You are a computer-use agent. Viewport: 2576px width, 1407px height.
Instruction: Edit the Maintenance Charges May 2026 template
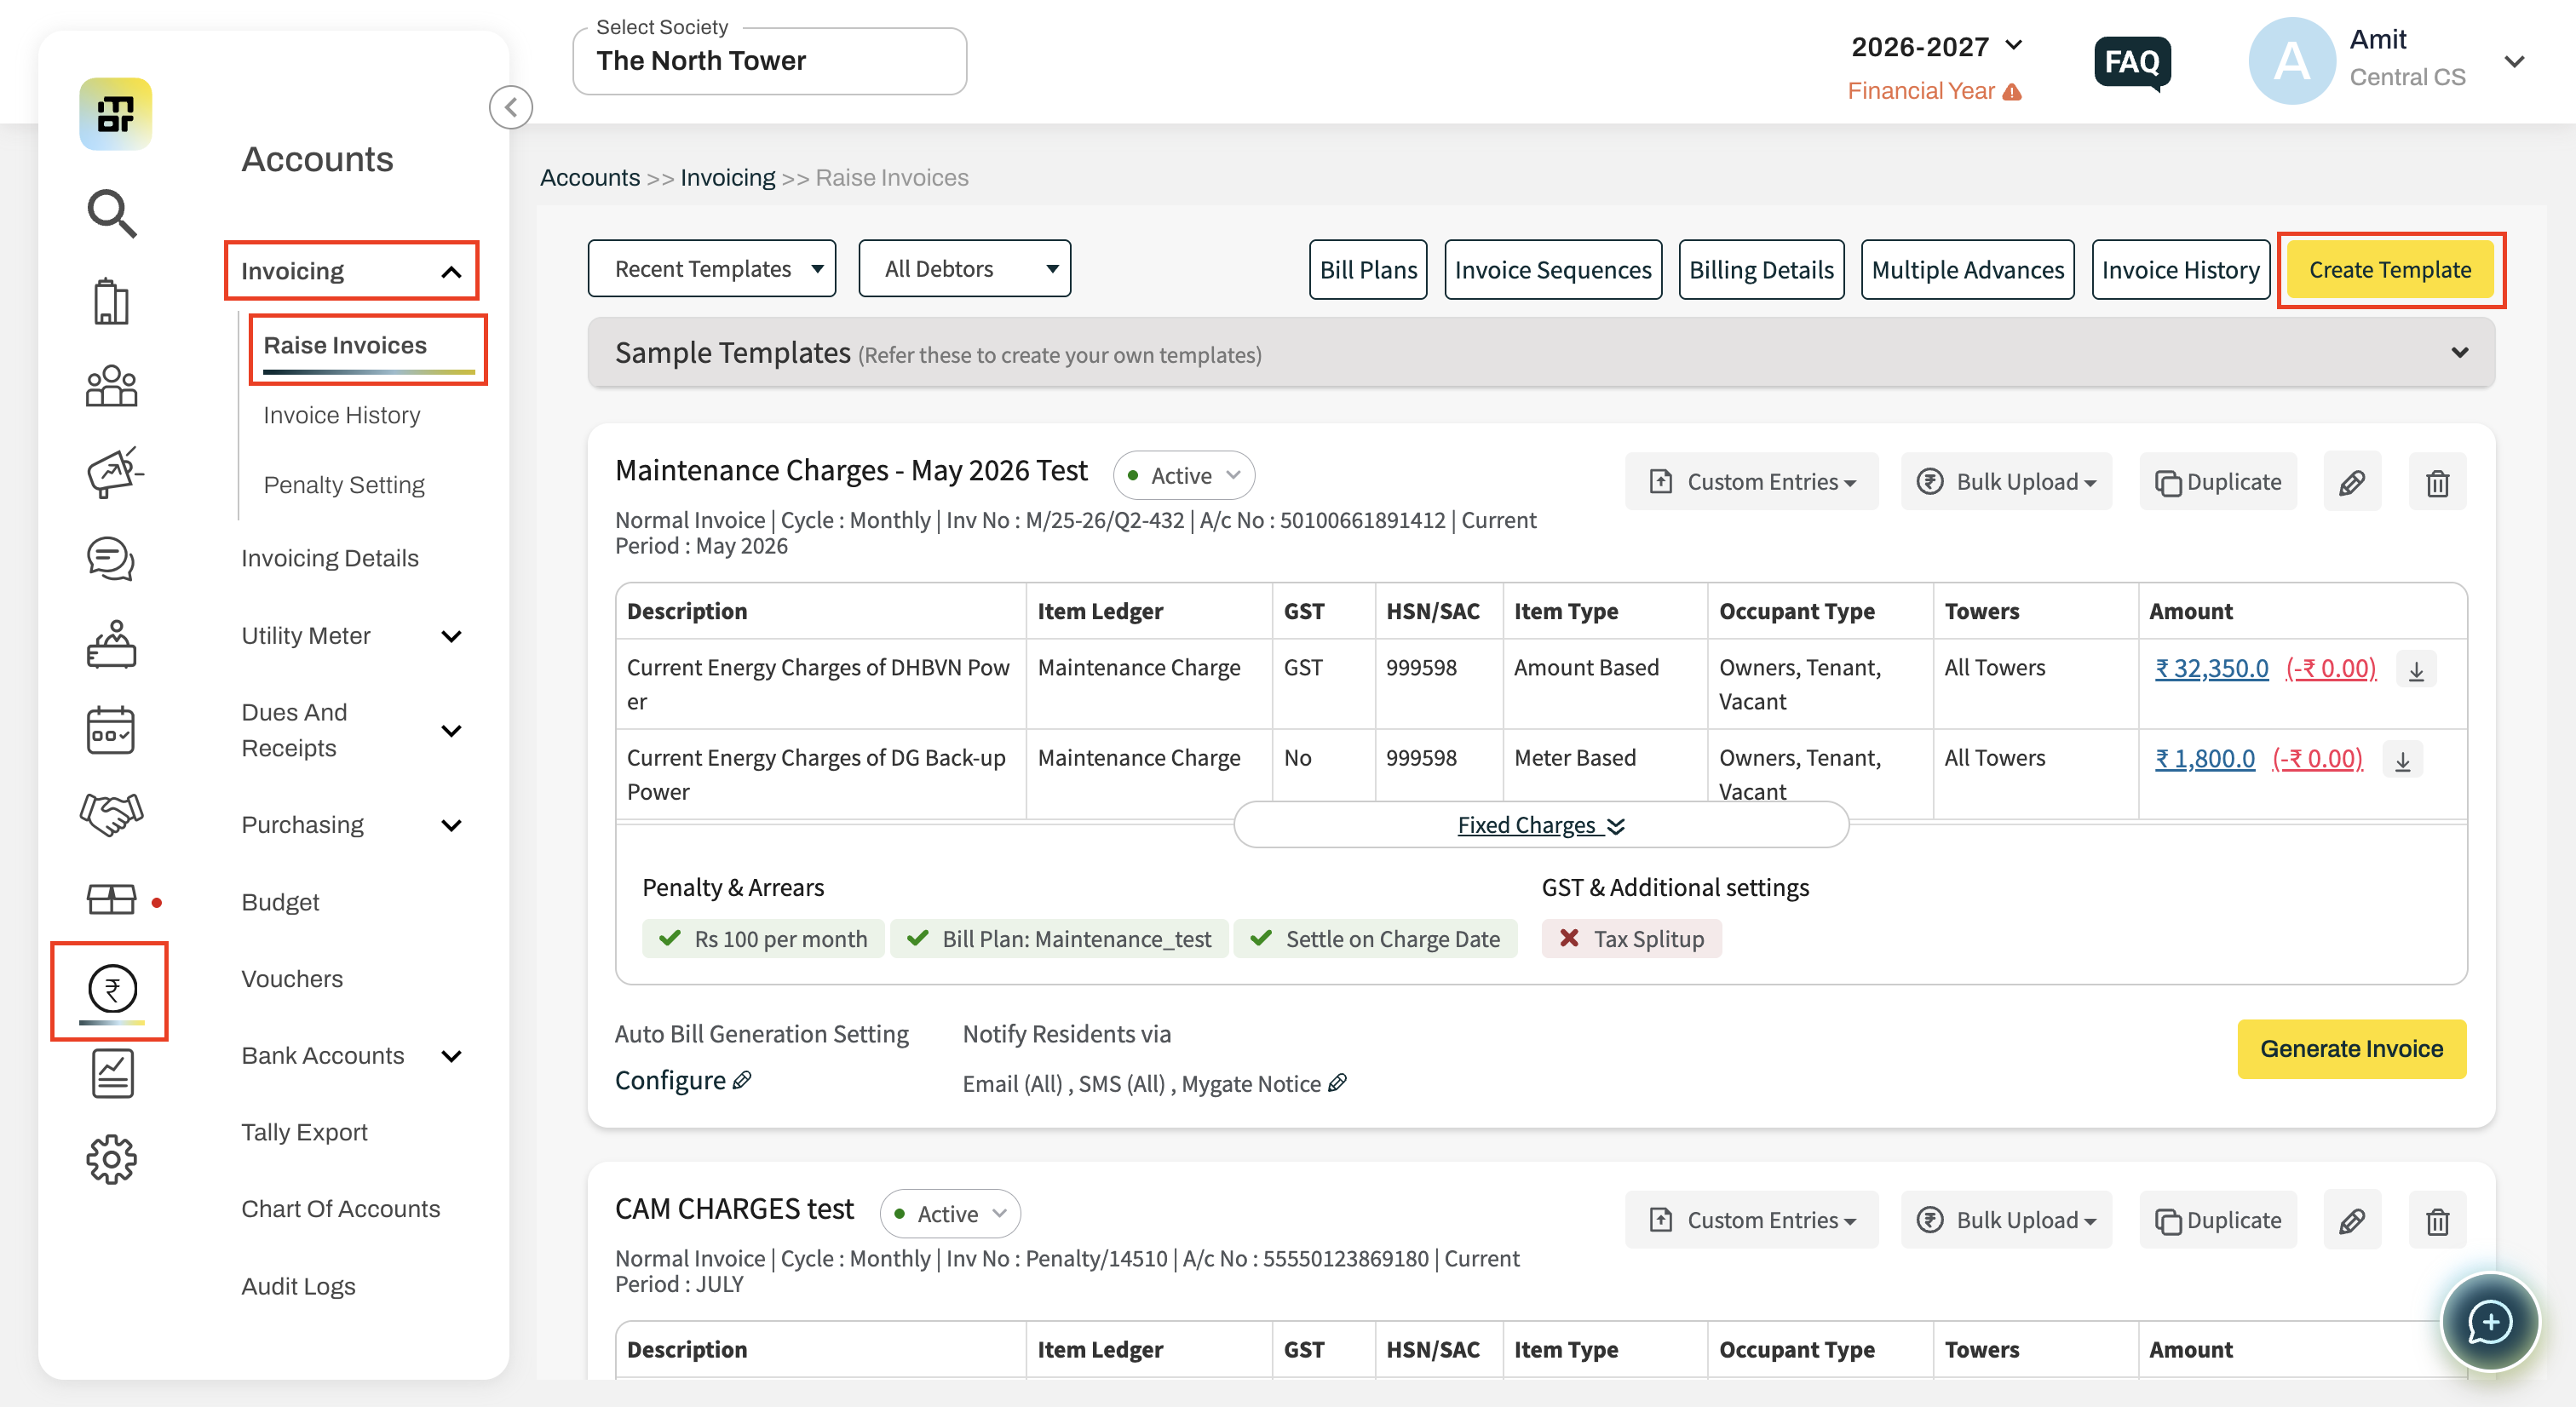(2352, 482)
